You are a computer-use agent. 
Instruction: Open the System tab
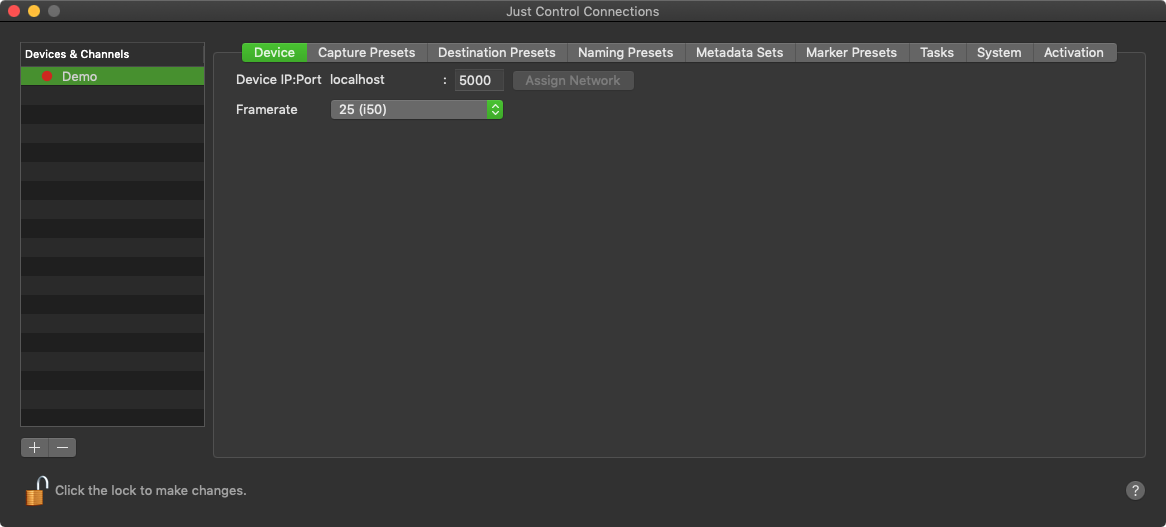pos(999,53)
